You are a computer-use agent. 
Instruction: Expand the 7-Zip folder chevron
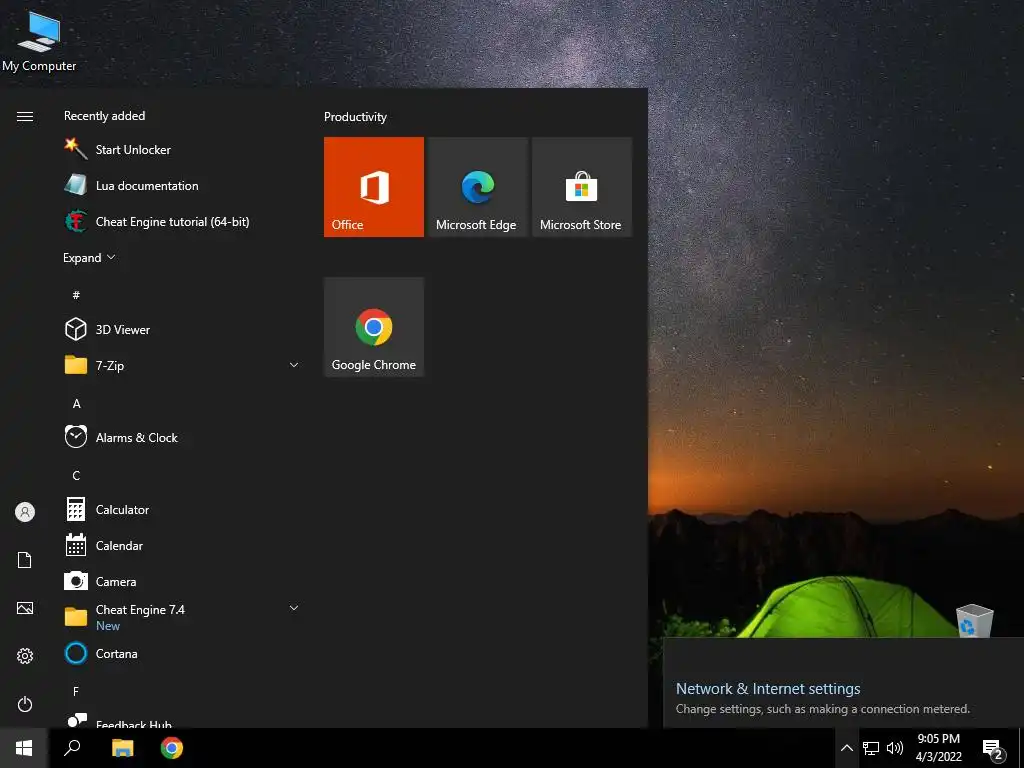(x=294, y=365)
